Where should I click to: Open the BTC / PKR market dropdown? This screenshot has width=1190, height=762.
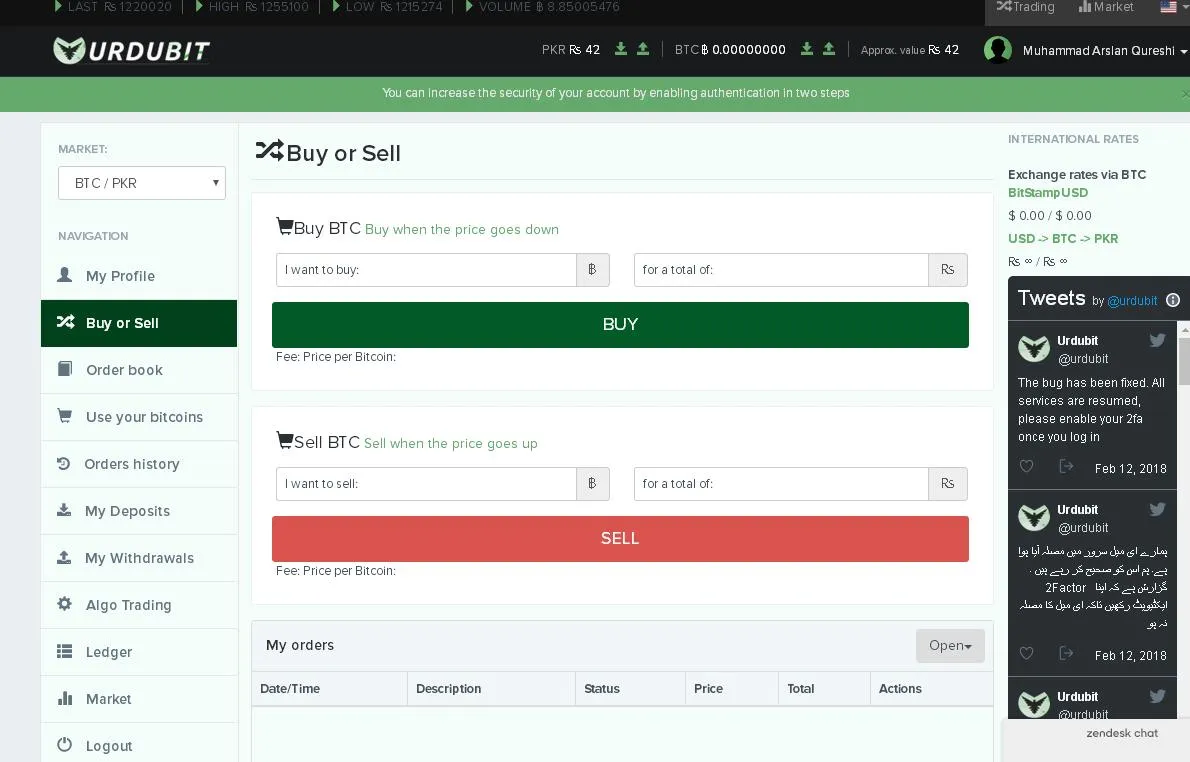(142, 183)
